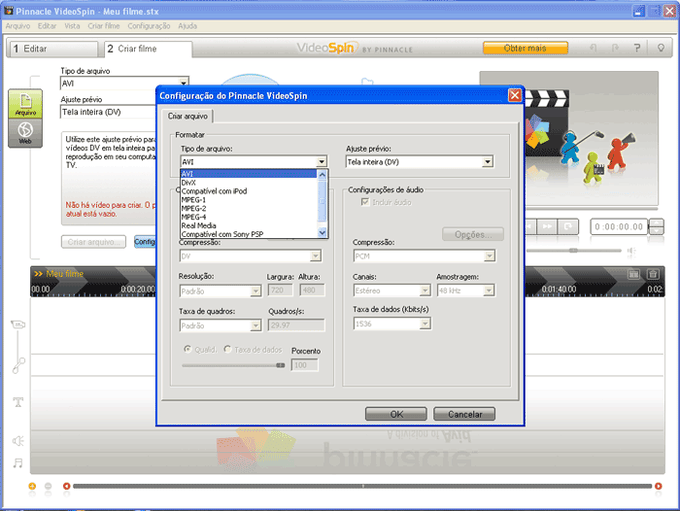Switch to the 2 Criar filme tab
680x511 pixels.
click(148, 49)
